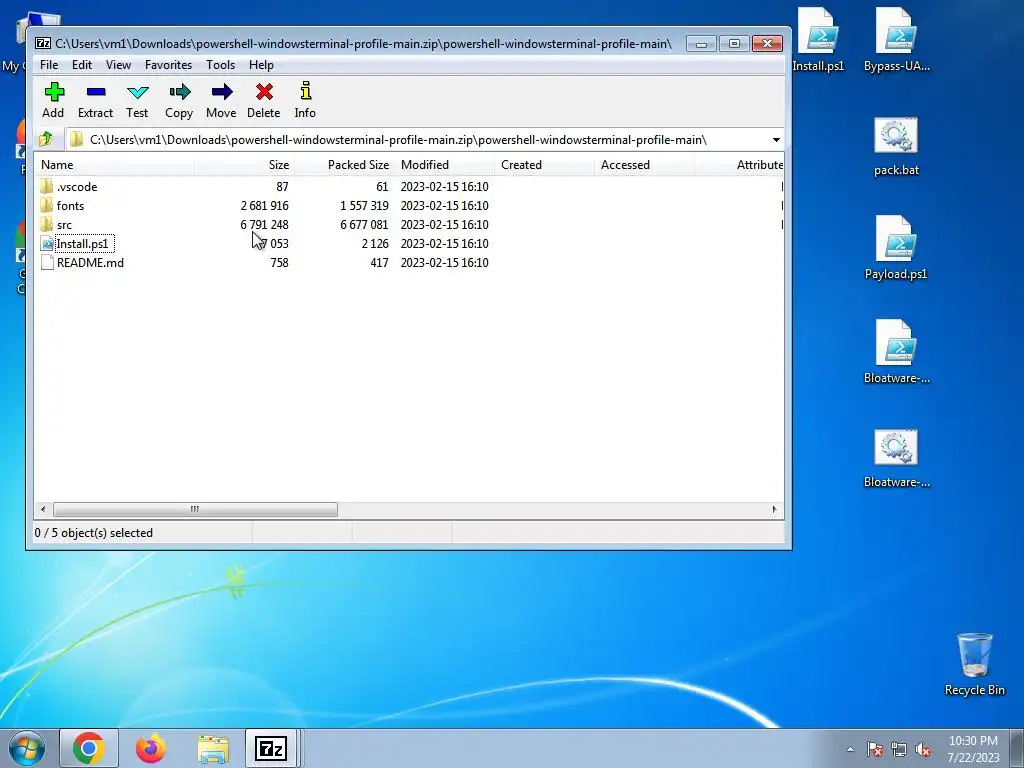
Task: Select the README.md file icon
Action: [x=46, y=263]
